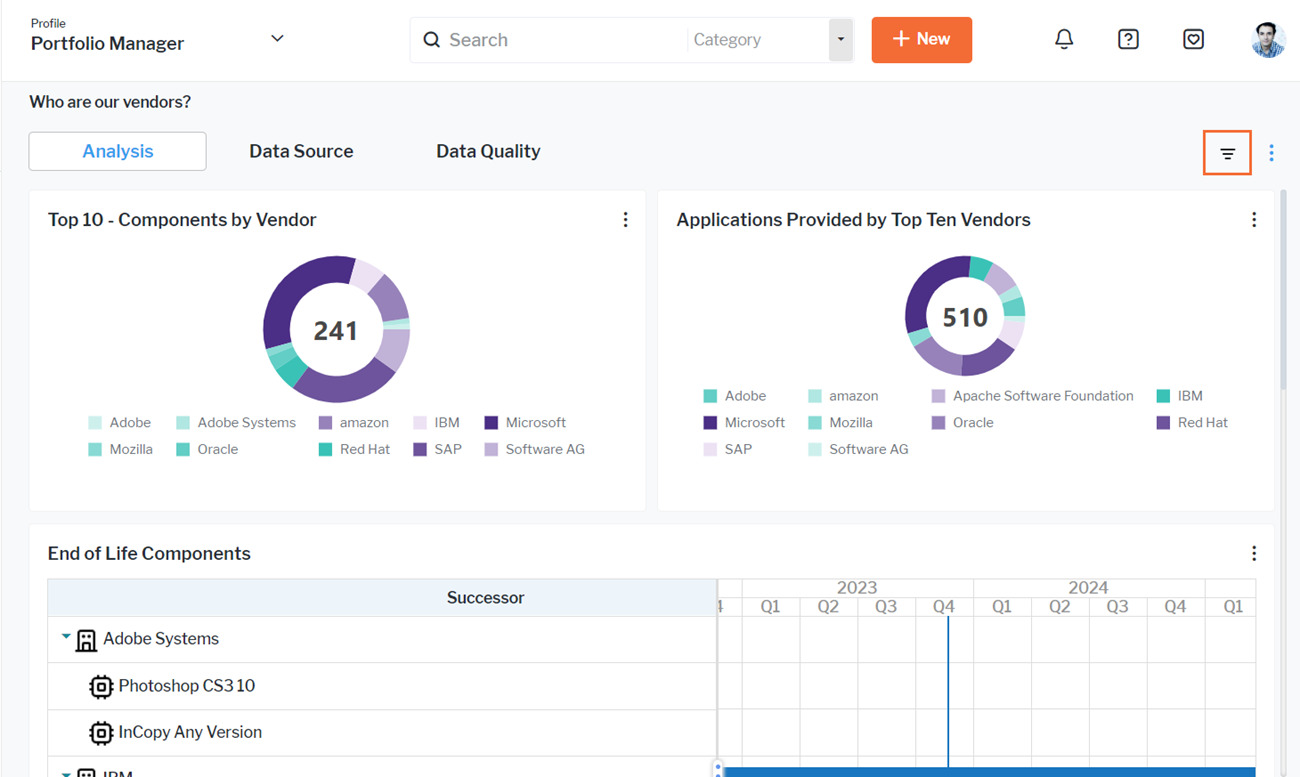1300x777 pixels.
Task: Toggle Software AG legend in Components chart
Action: click(534, 450)
